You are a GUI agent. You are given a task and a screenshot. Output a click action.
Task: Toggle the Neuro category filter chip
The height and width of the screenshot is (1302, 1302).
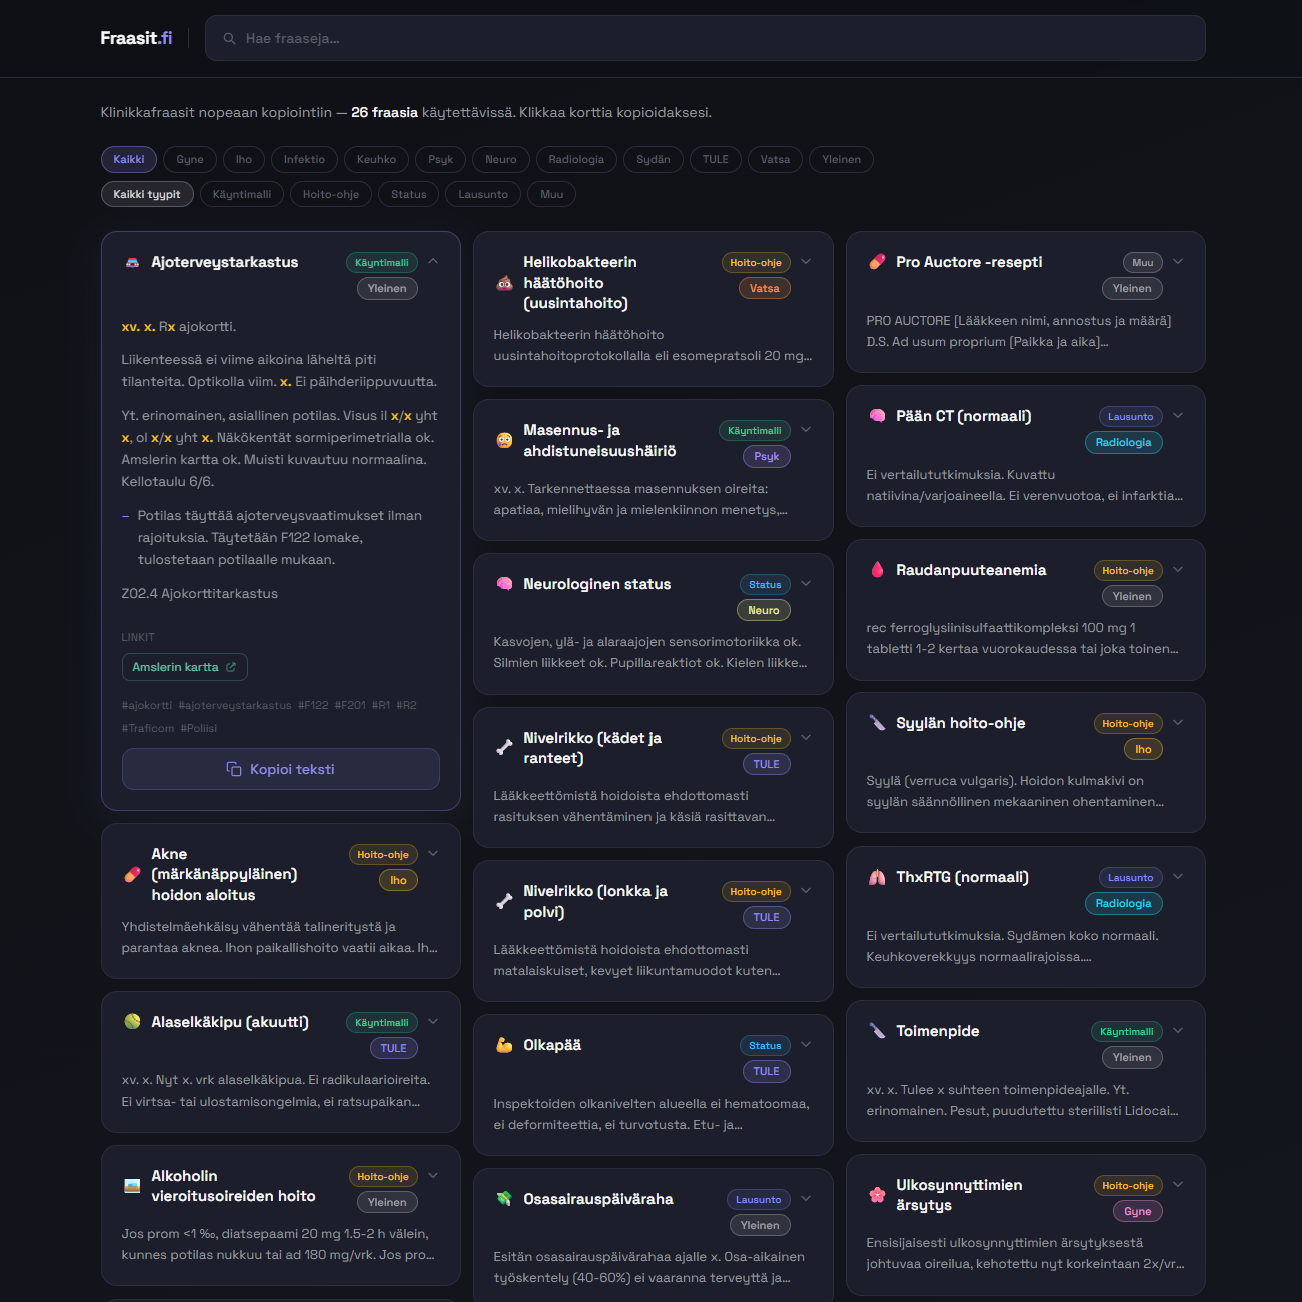[500, 159]
